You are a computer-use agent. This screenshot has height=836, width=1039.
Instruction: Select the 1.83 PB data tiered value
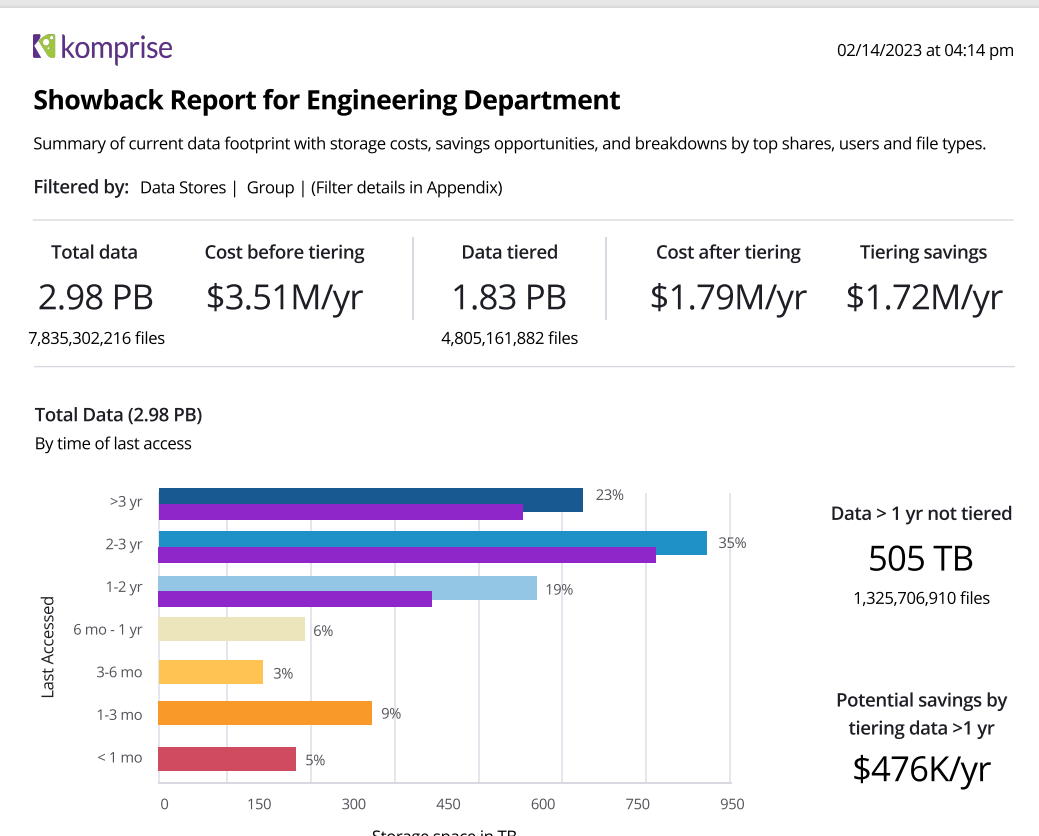(x=509, y=297)
